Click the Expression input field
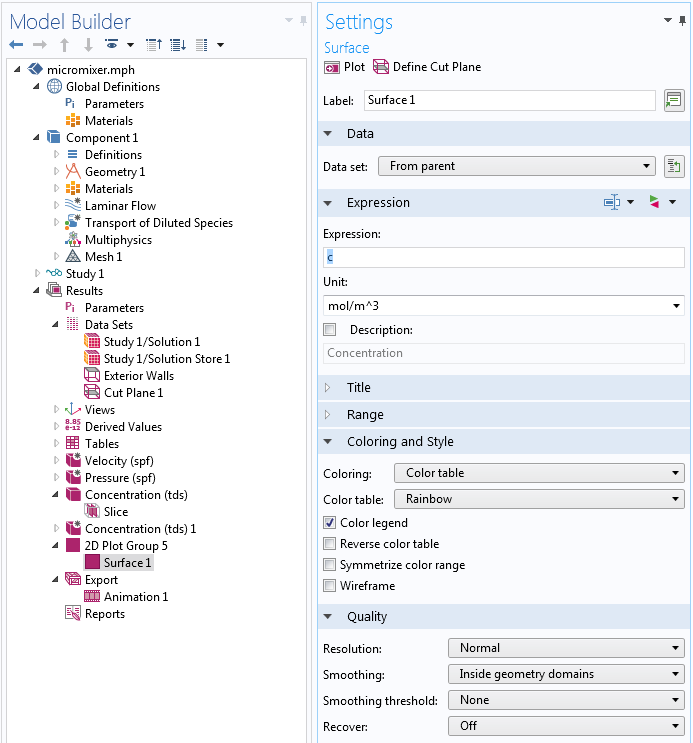 tap(503, 257)
